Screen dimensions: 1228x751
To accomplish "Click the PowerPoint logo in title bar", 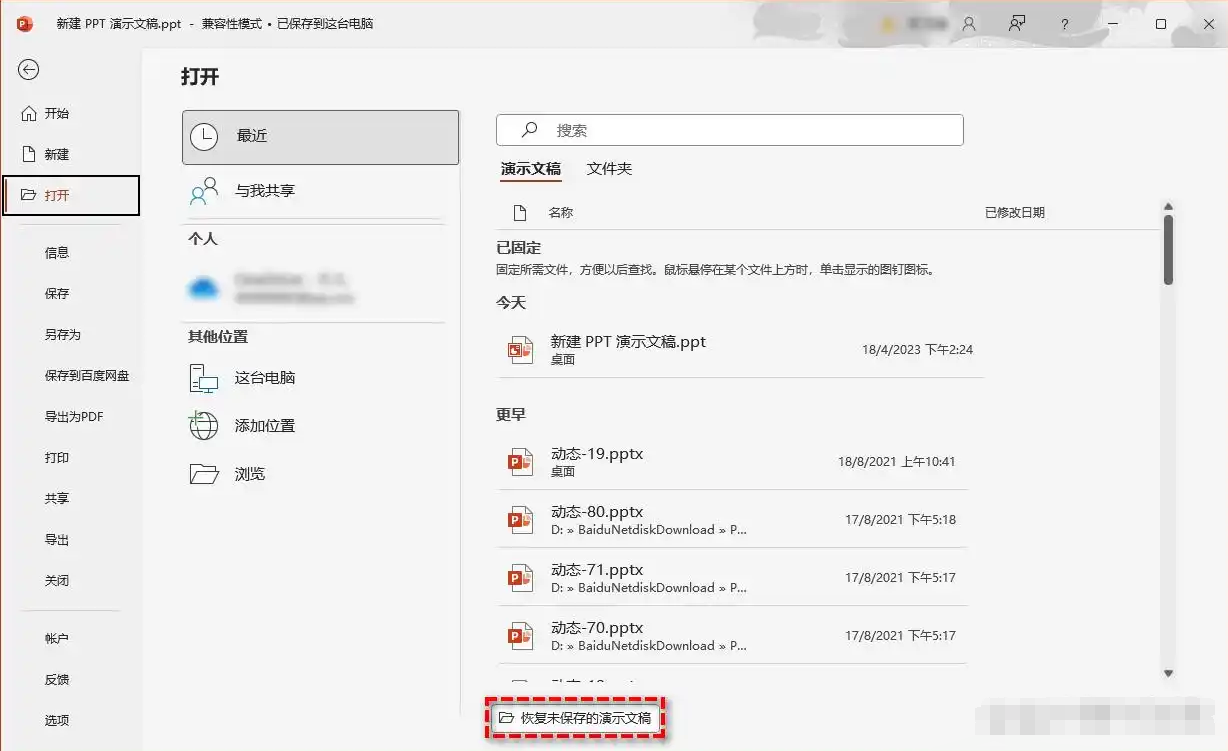I will coord(25,23).
